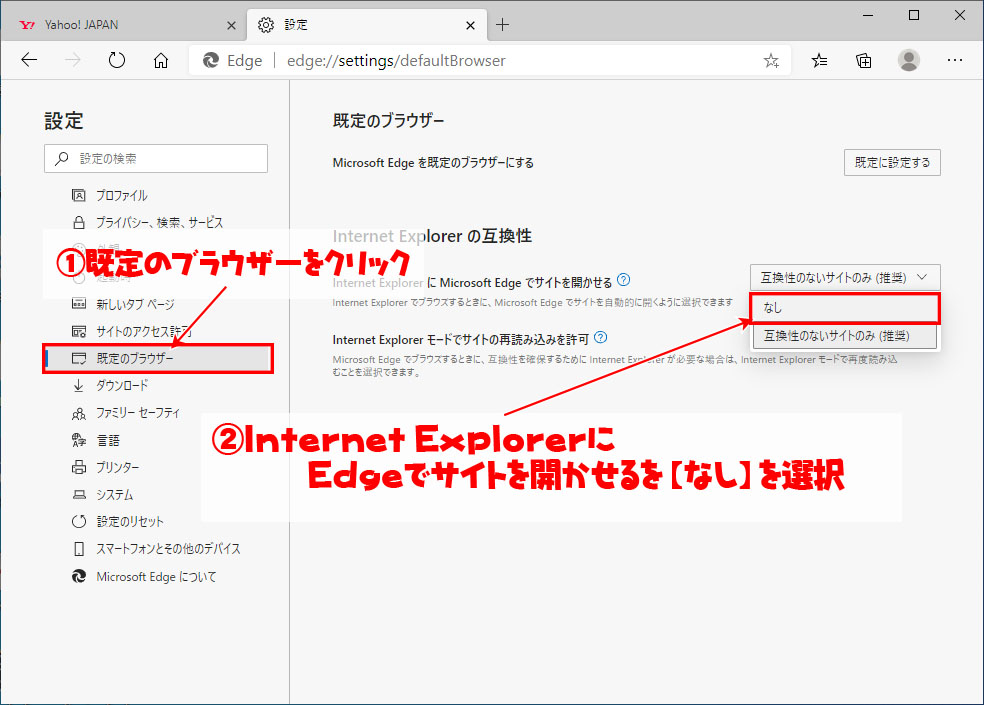Click the スマートフォン phone icon
The image size is (984, 705).
click(78, 549)
